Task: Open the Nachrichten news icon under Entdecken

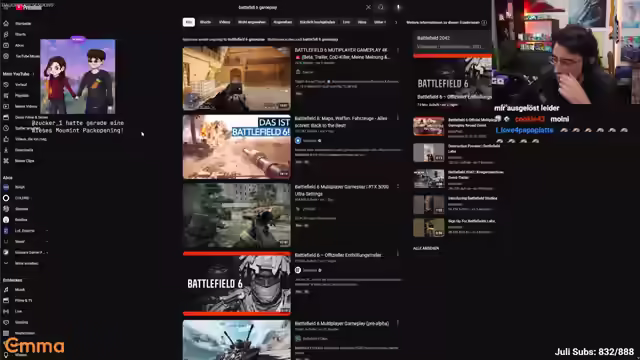Action: (6, 333)
